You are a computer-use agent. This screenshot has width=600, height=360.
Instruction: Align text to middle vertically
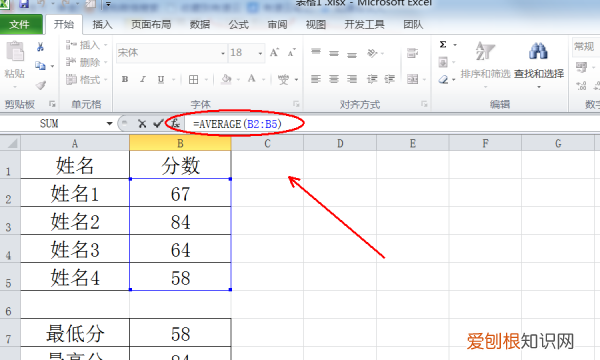(334, 53)
